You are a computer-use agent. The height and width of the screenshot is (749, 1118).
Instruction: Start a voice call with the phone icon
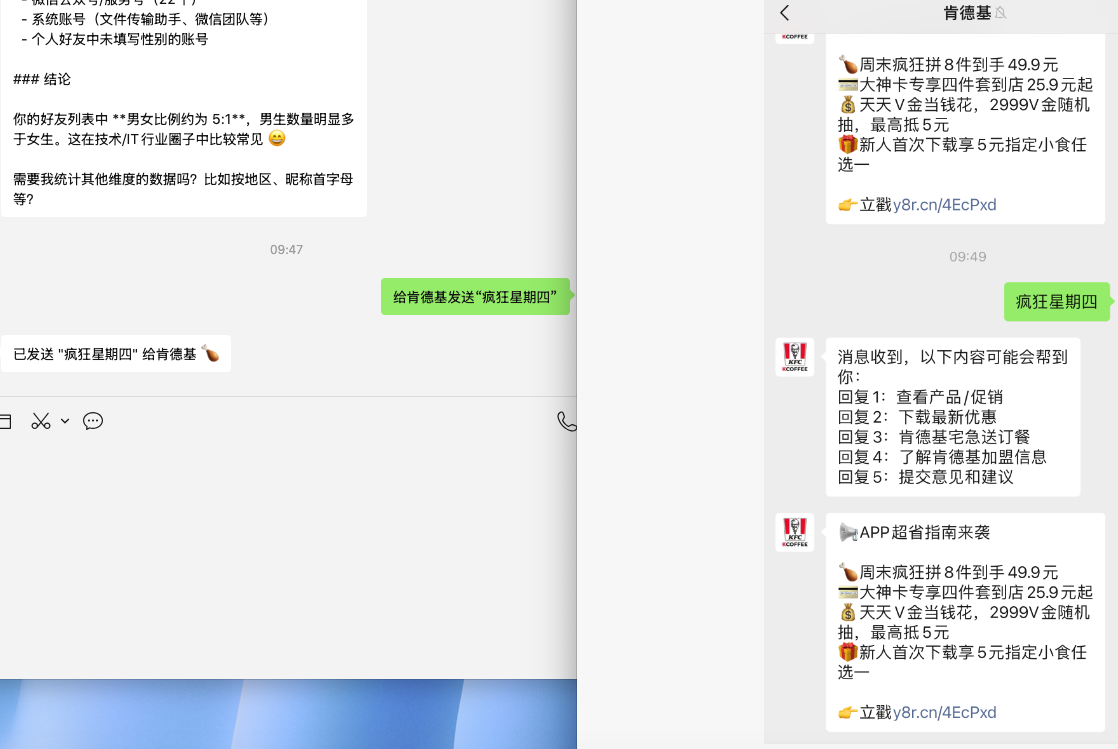click(x=566, y=421)
